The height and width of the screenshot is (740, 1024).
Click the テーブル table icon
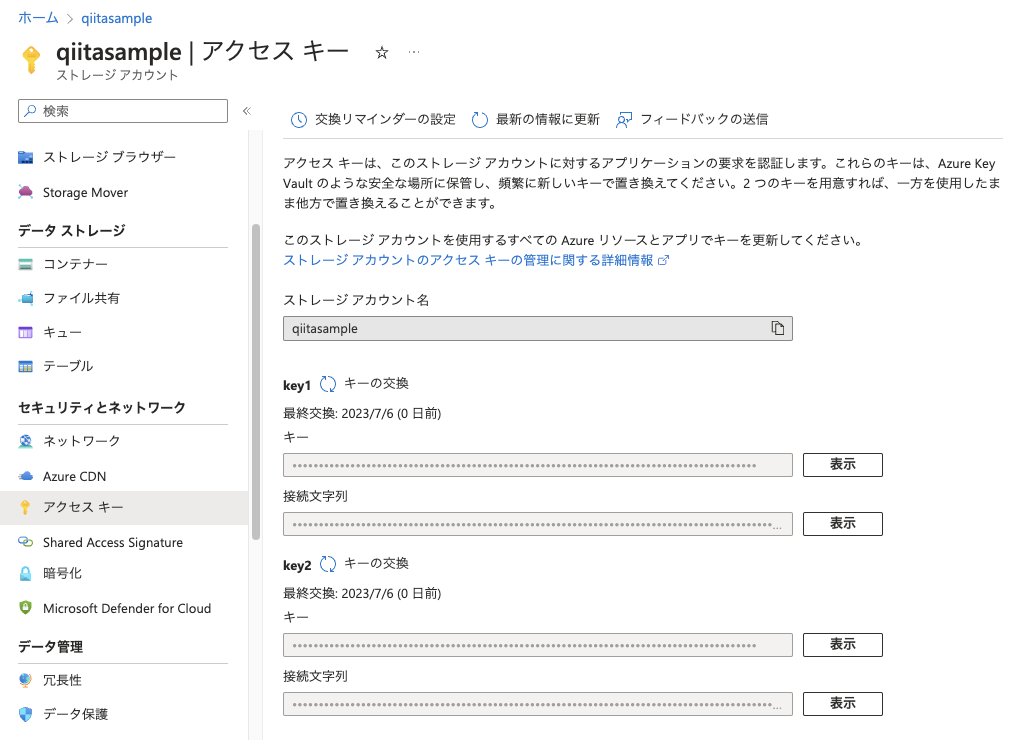click(x=25, y=366)
